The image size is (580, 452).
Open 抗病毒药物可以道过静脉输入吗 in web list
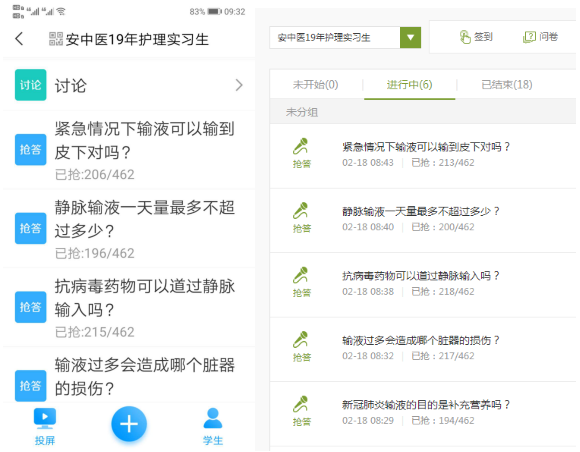pos(421,276)
